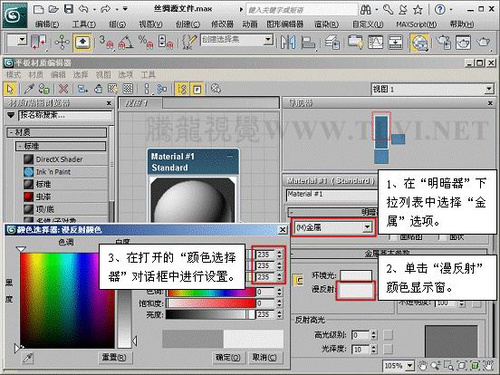Screen dimensions: 500x375
Task: Click the Material #1 name field
Action: click(x=332, y=195)
